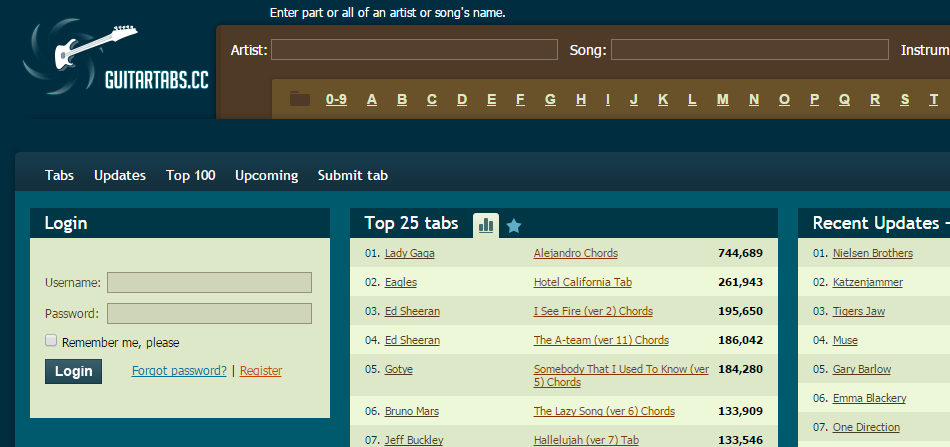Browse artists starting with H
950x447 pixels.
pyautogui.click(x=581, y=99)
